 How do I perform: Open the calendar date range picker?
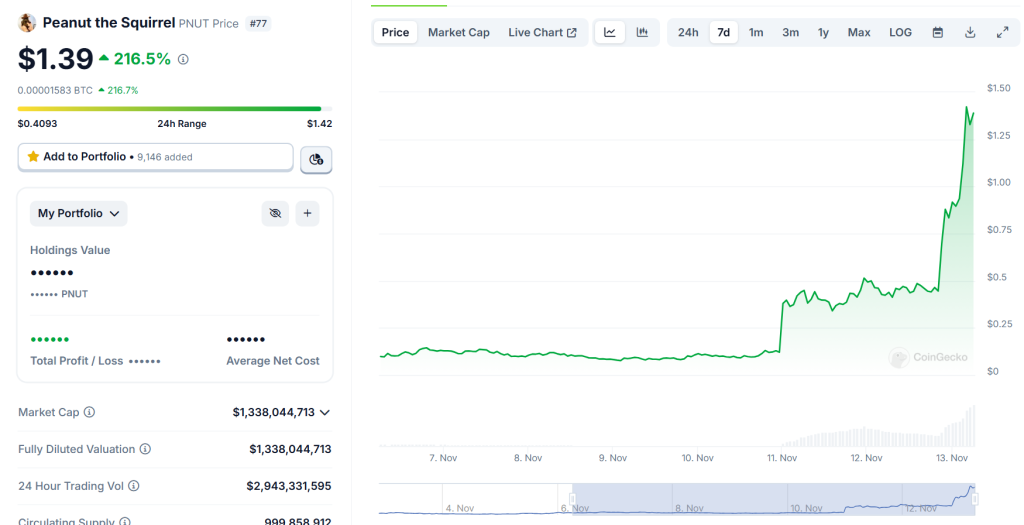tap(938, 33)
